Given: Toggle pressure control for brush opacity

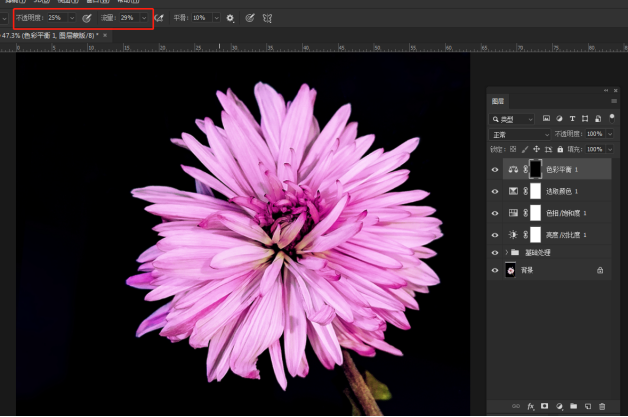Looking at the screenshot, I should (x=87, y=18).
